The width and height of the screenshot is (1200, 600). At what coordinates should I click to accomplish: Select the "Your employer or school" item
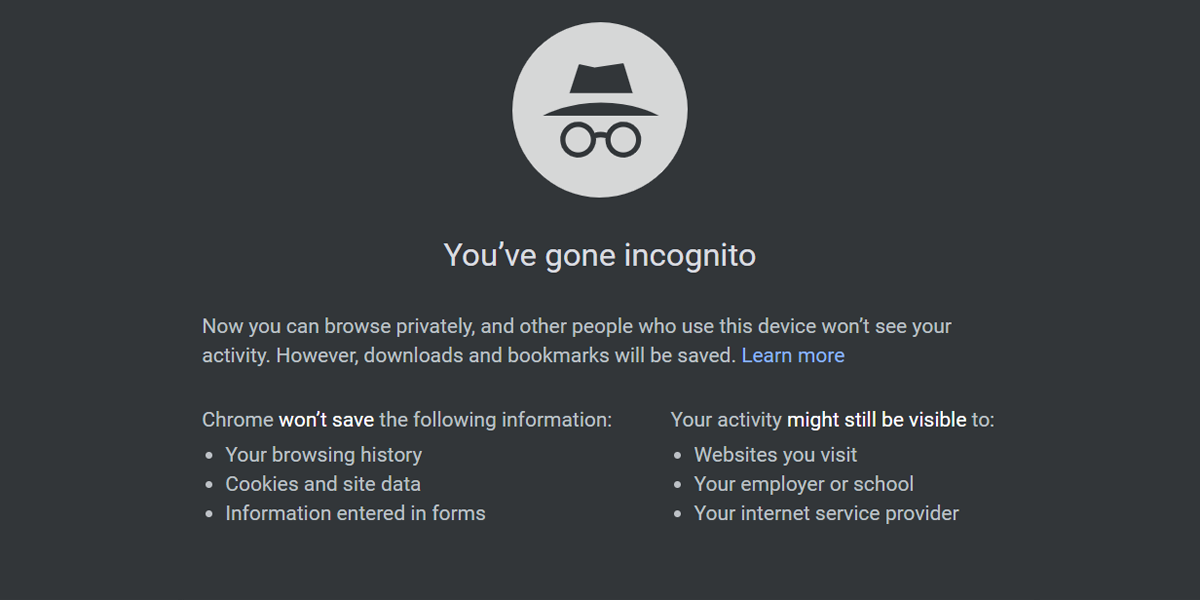(804, 484)
